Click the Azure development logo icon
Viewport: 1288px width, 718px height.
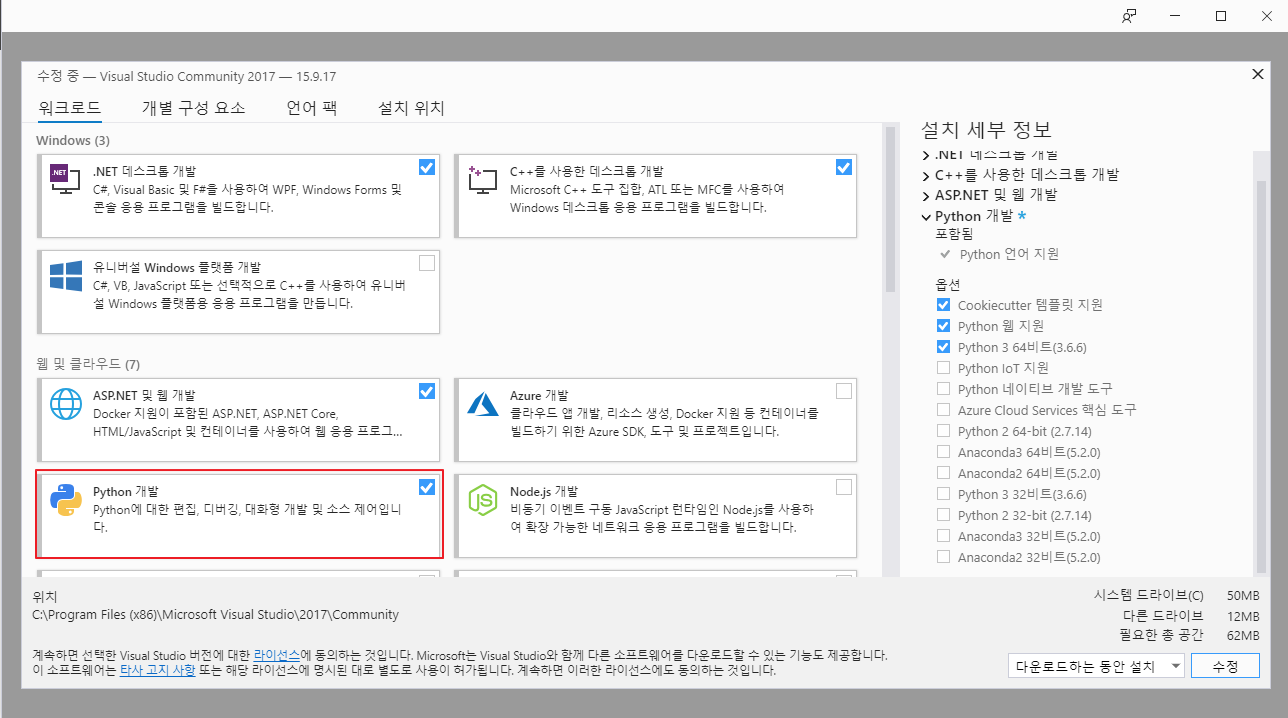[483, 404]
